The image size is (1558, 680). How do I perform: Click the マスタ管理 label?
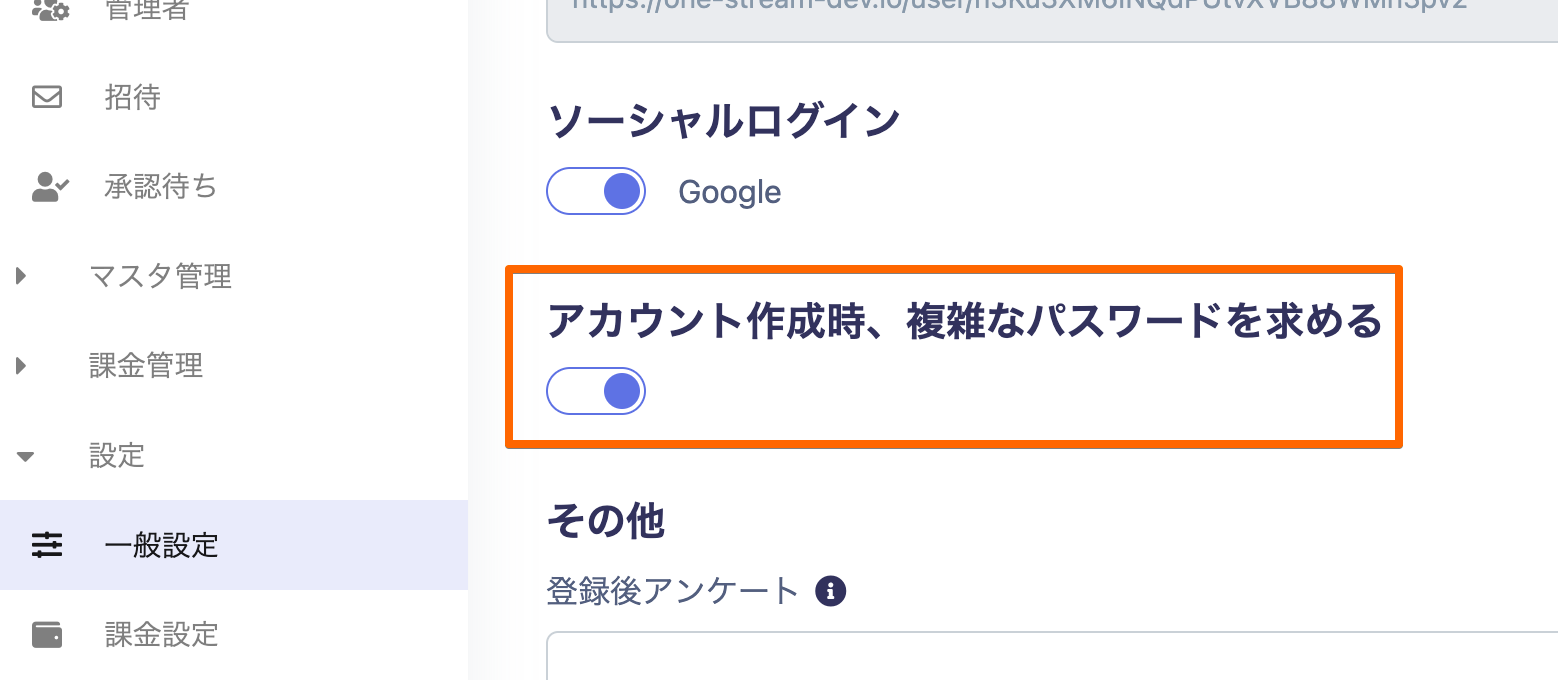point(160,276)
